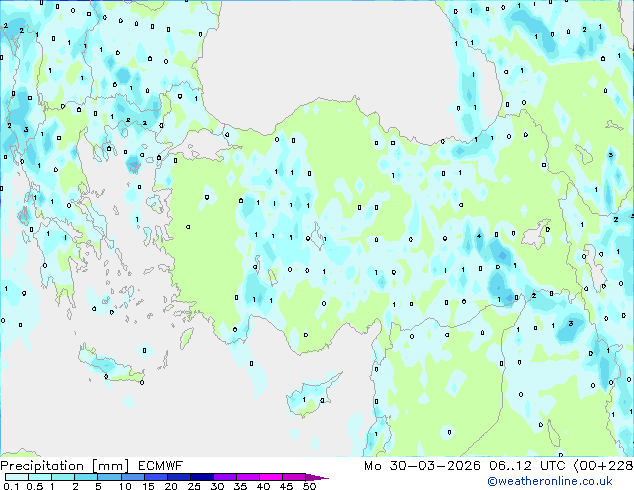Click the '4' precipitation value in eastern Turkey
This screenshot has height=490, width=634.
479,236
